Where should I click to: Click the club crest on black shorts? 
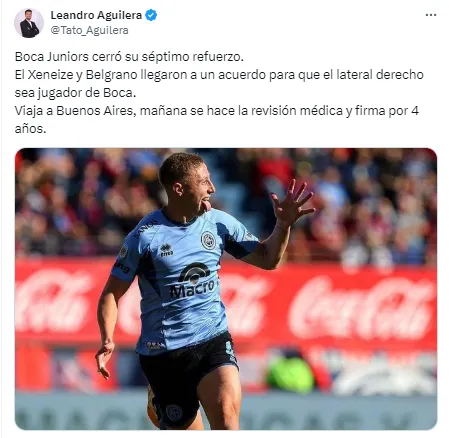(174, 412)
